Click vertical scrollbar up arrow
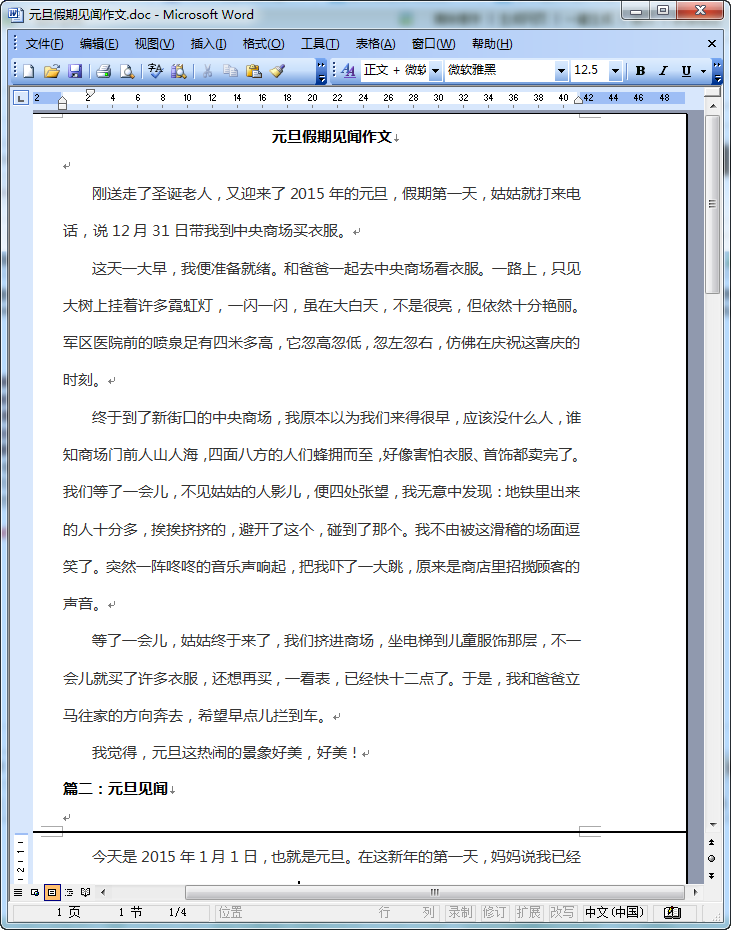Image resolution: width=731 pixels, height=930 pixels. 713,105
